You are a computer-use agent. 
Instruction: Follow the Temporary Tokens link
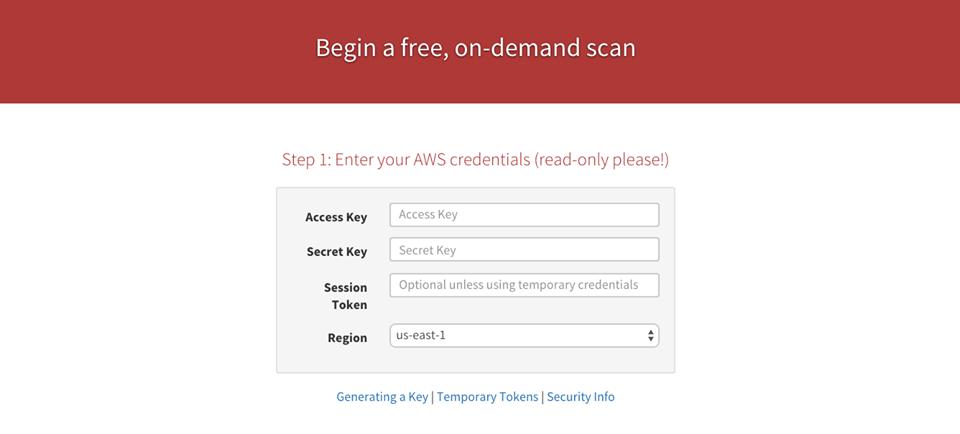pyautogui.click(x=488, y=397)
